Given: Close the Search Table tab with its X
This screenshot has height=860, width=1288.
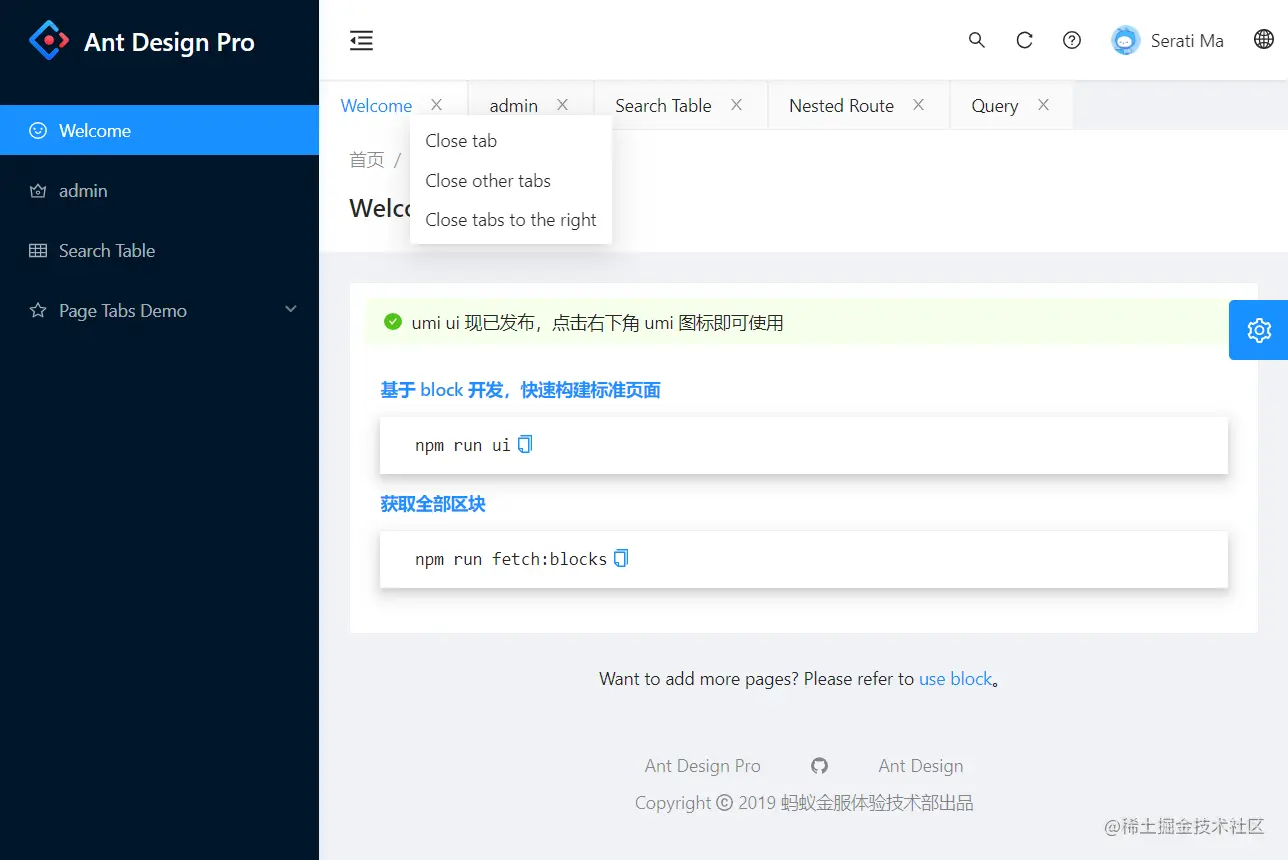Looking at the screenshot, I should tap(736, 105).
